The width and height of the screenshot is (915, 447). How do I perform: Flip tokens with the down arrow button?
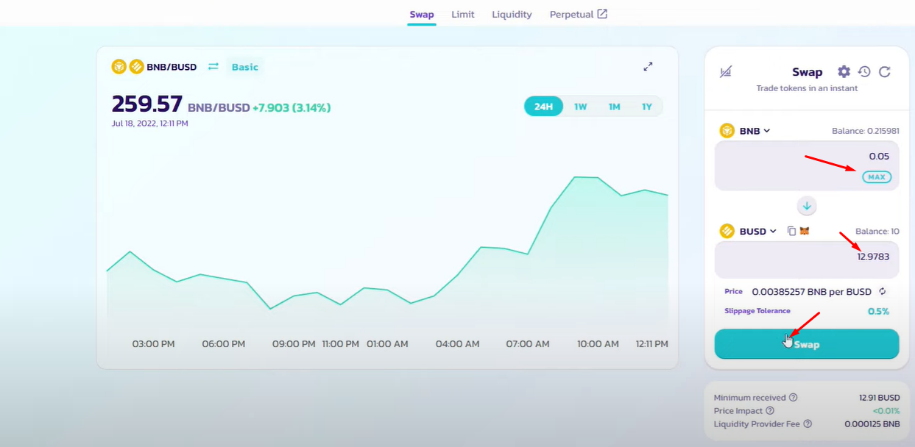[807, 205]
